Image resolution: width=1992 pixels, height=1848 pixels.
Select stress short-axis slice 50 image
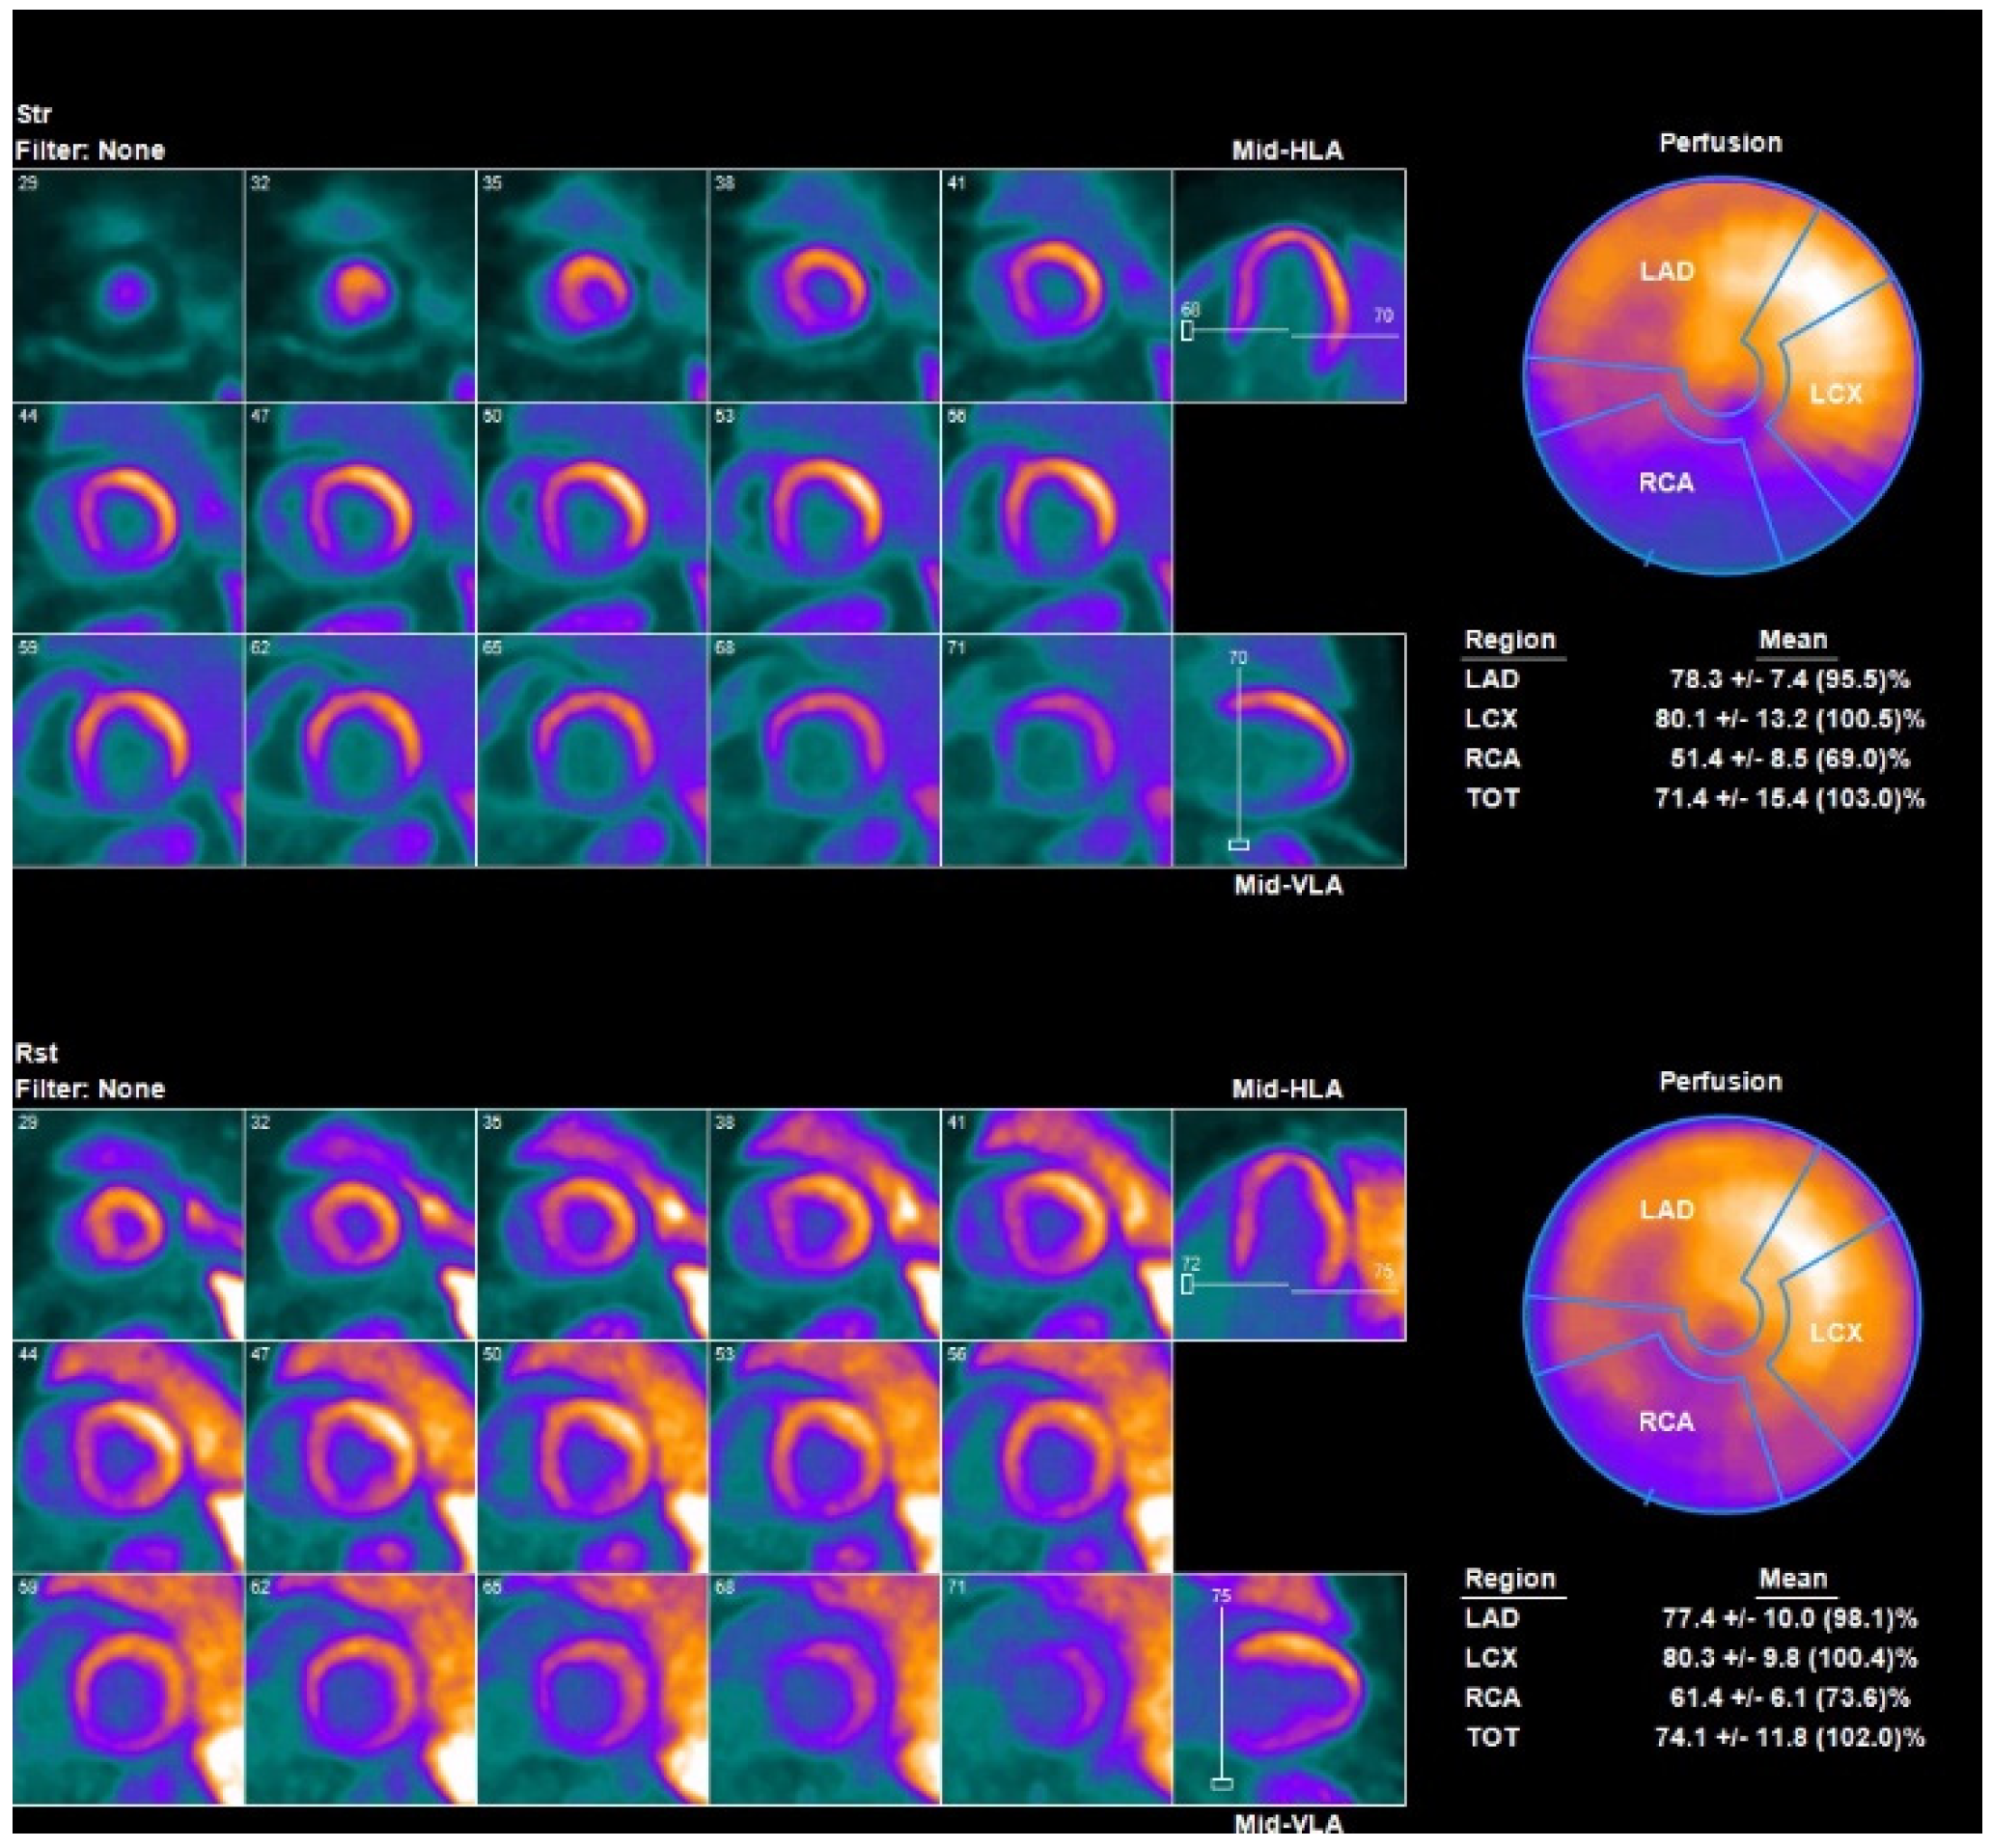(x=592, y=518)
